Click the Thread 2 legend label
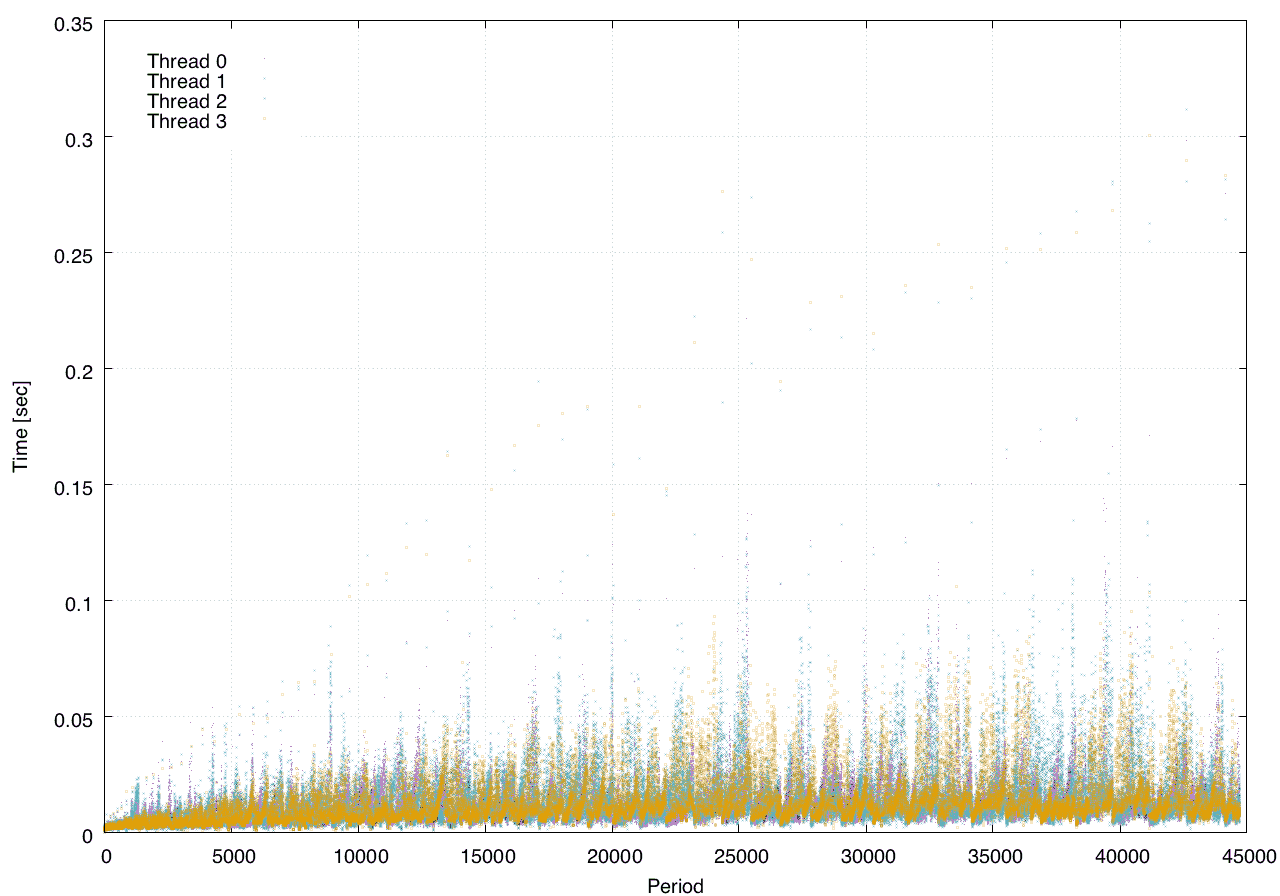The width and height of the screenshot is (1280, 896). [x=187, y=102]
